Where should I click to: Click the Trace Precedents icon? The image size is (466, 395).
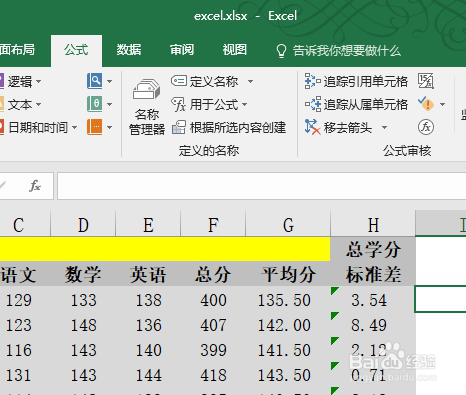click(x=312, y=81)
